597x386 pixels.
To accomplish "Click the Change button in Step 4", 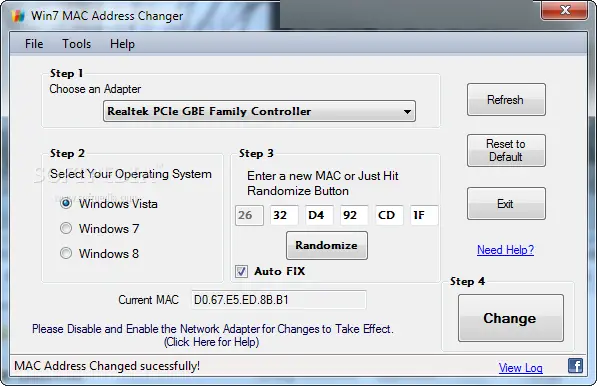I will pos(511,318).
